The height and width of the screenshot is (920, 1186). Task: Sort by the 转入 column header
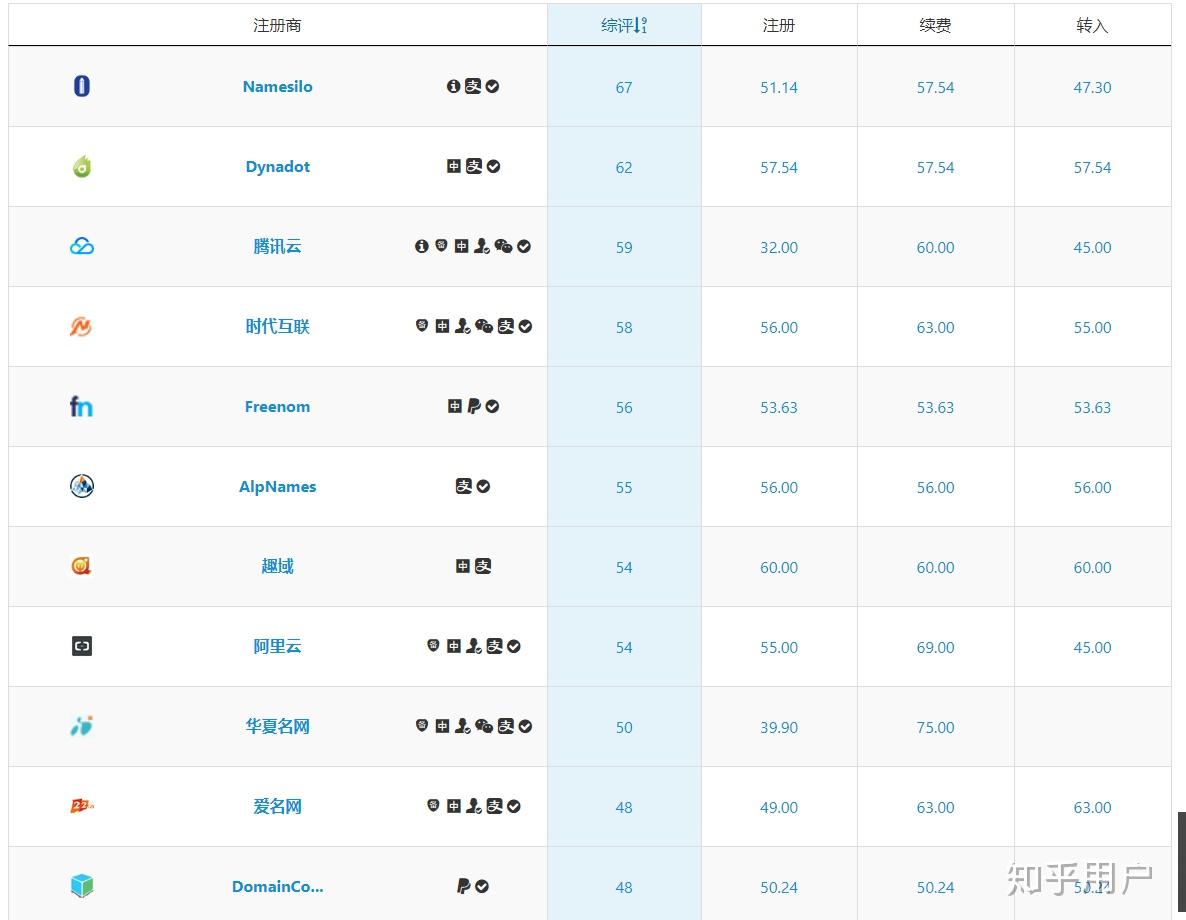(1091, 25)
